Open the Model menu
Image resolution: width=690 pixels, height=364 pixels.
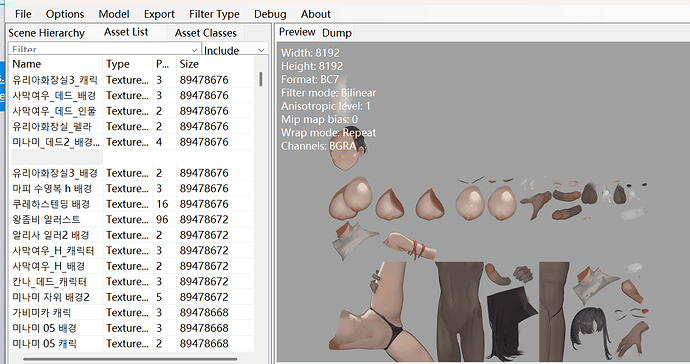pyautogui.click(x=114, y=14)
